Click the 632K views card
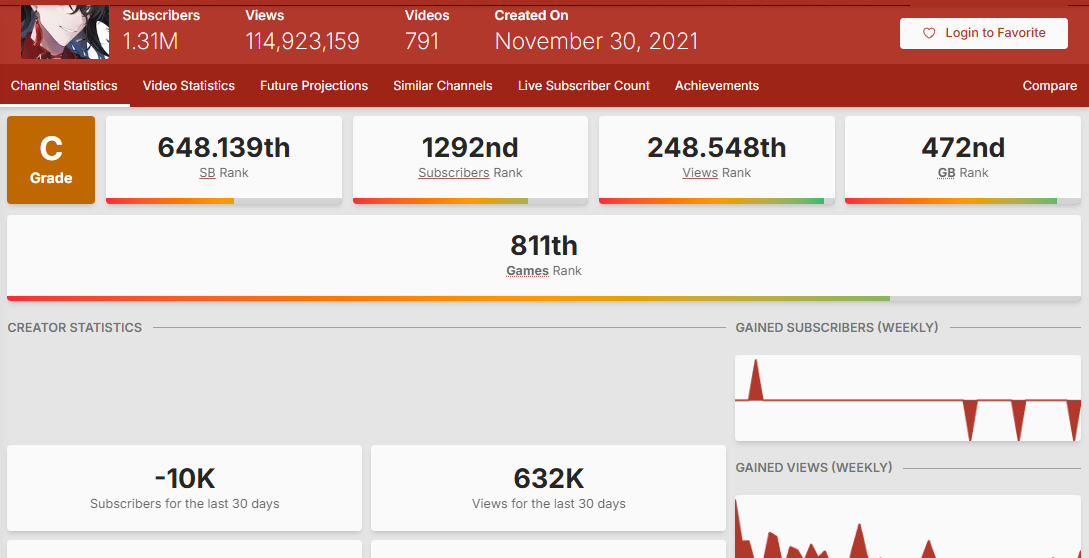Image resolution: width=1089 pixels, height=558 pixels. pyautogui.click(x=548, y=488)
